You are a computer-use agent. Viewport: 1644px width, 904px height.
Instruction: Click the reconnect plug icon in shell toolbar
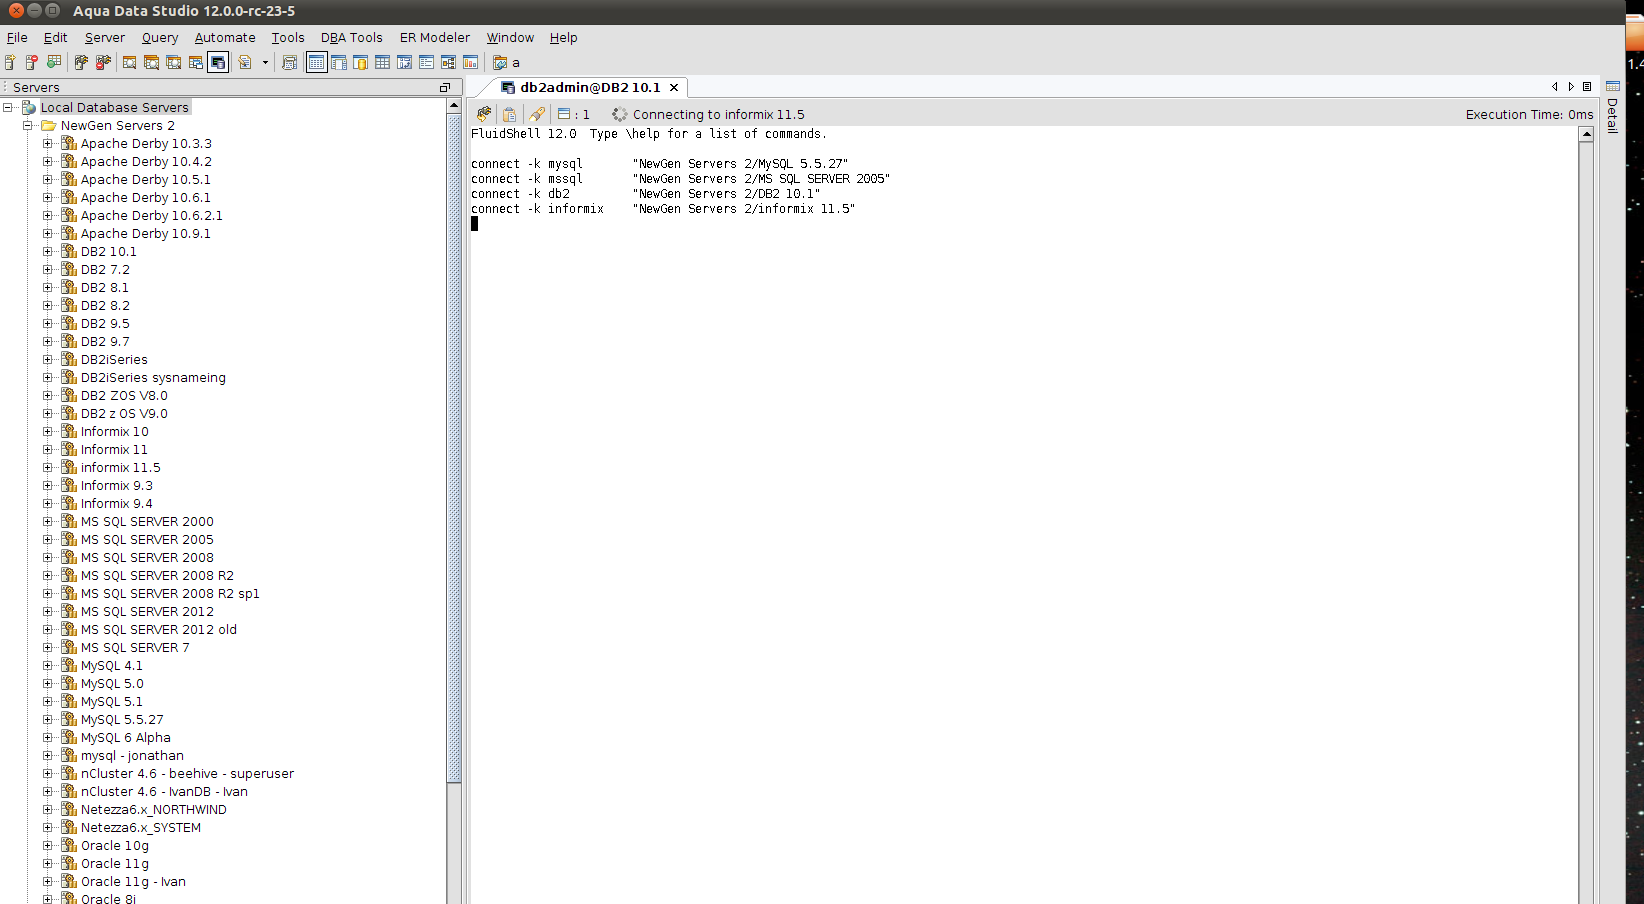pyautogui.click(x=484, y=114)
